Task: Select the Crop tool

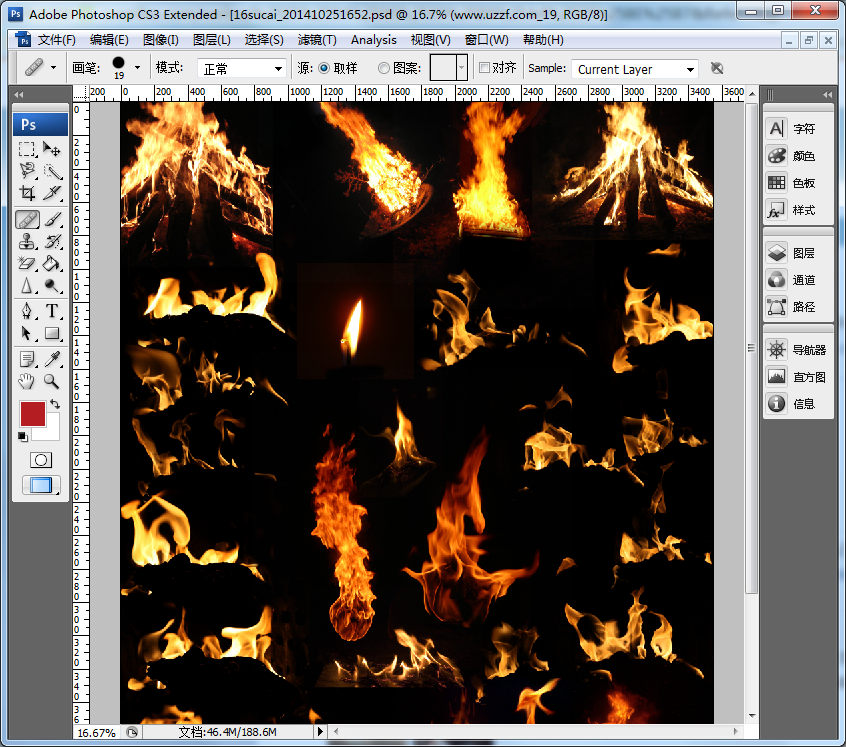Action: pyautogui.click(x=28, y=193)
